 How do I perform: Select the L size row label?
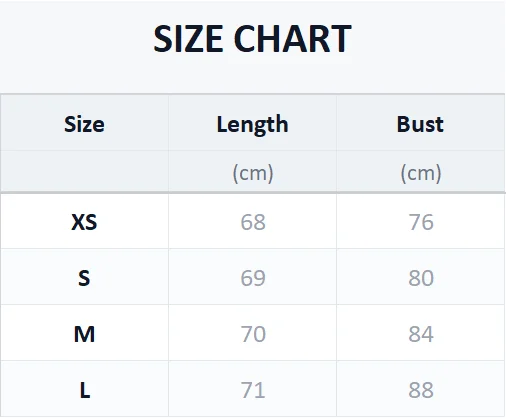[85, 390]
